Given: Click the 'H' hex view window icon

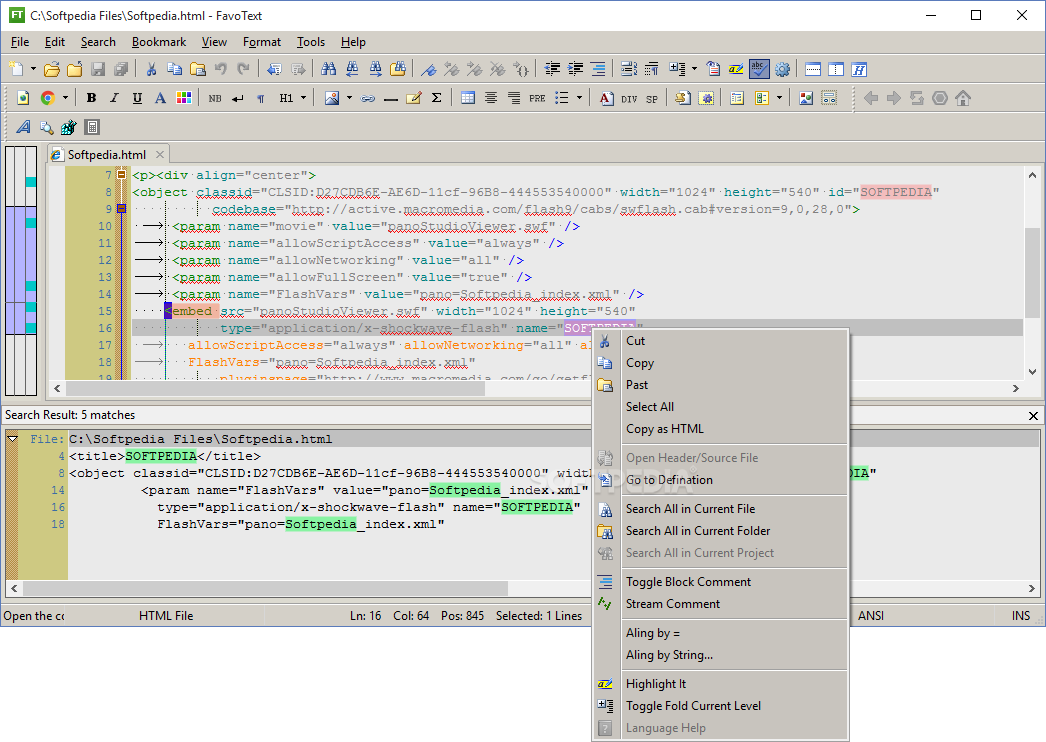Looking at the screenshot, I should click(859, 69).
